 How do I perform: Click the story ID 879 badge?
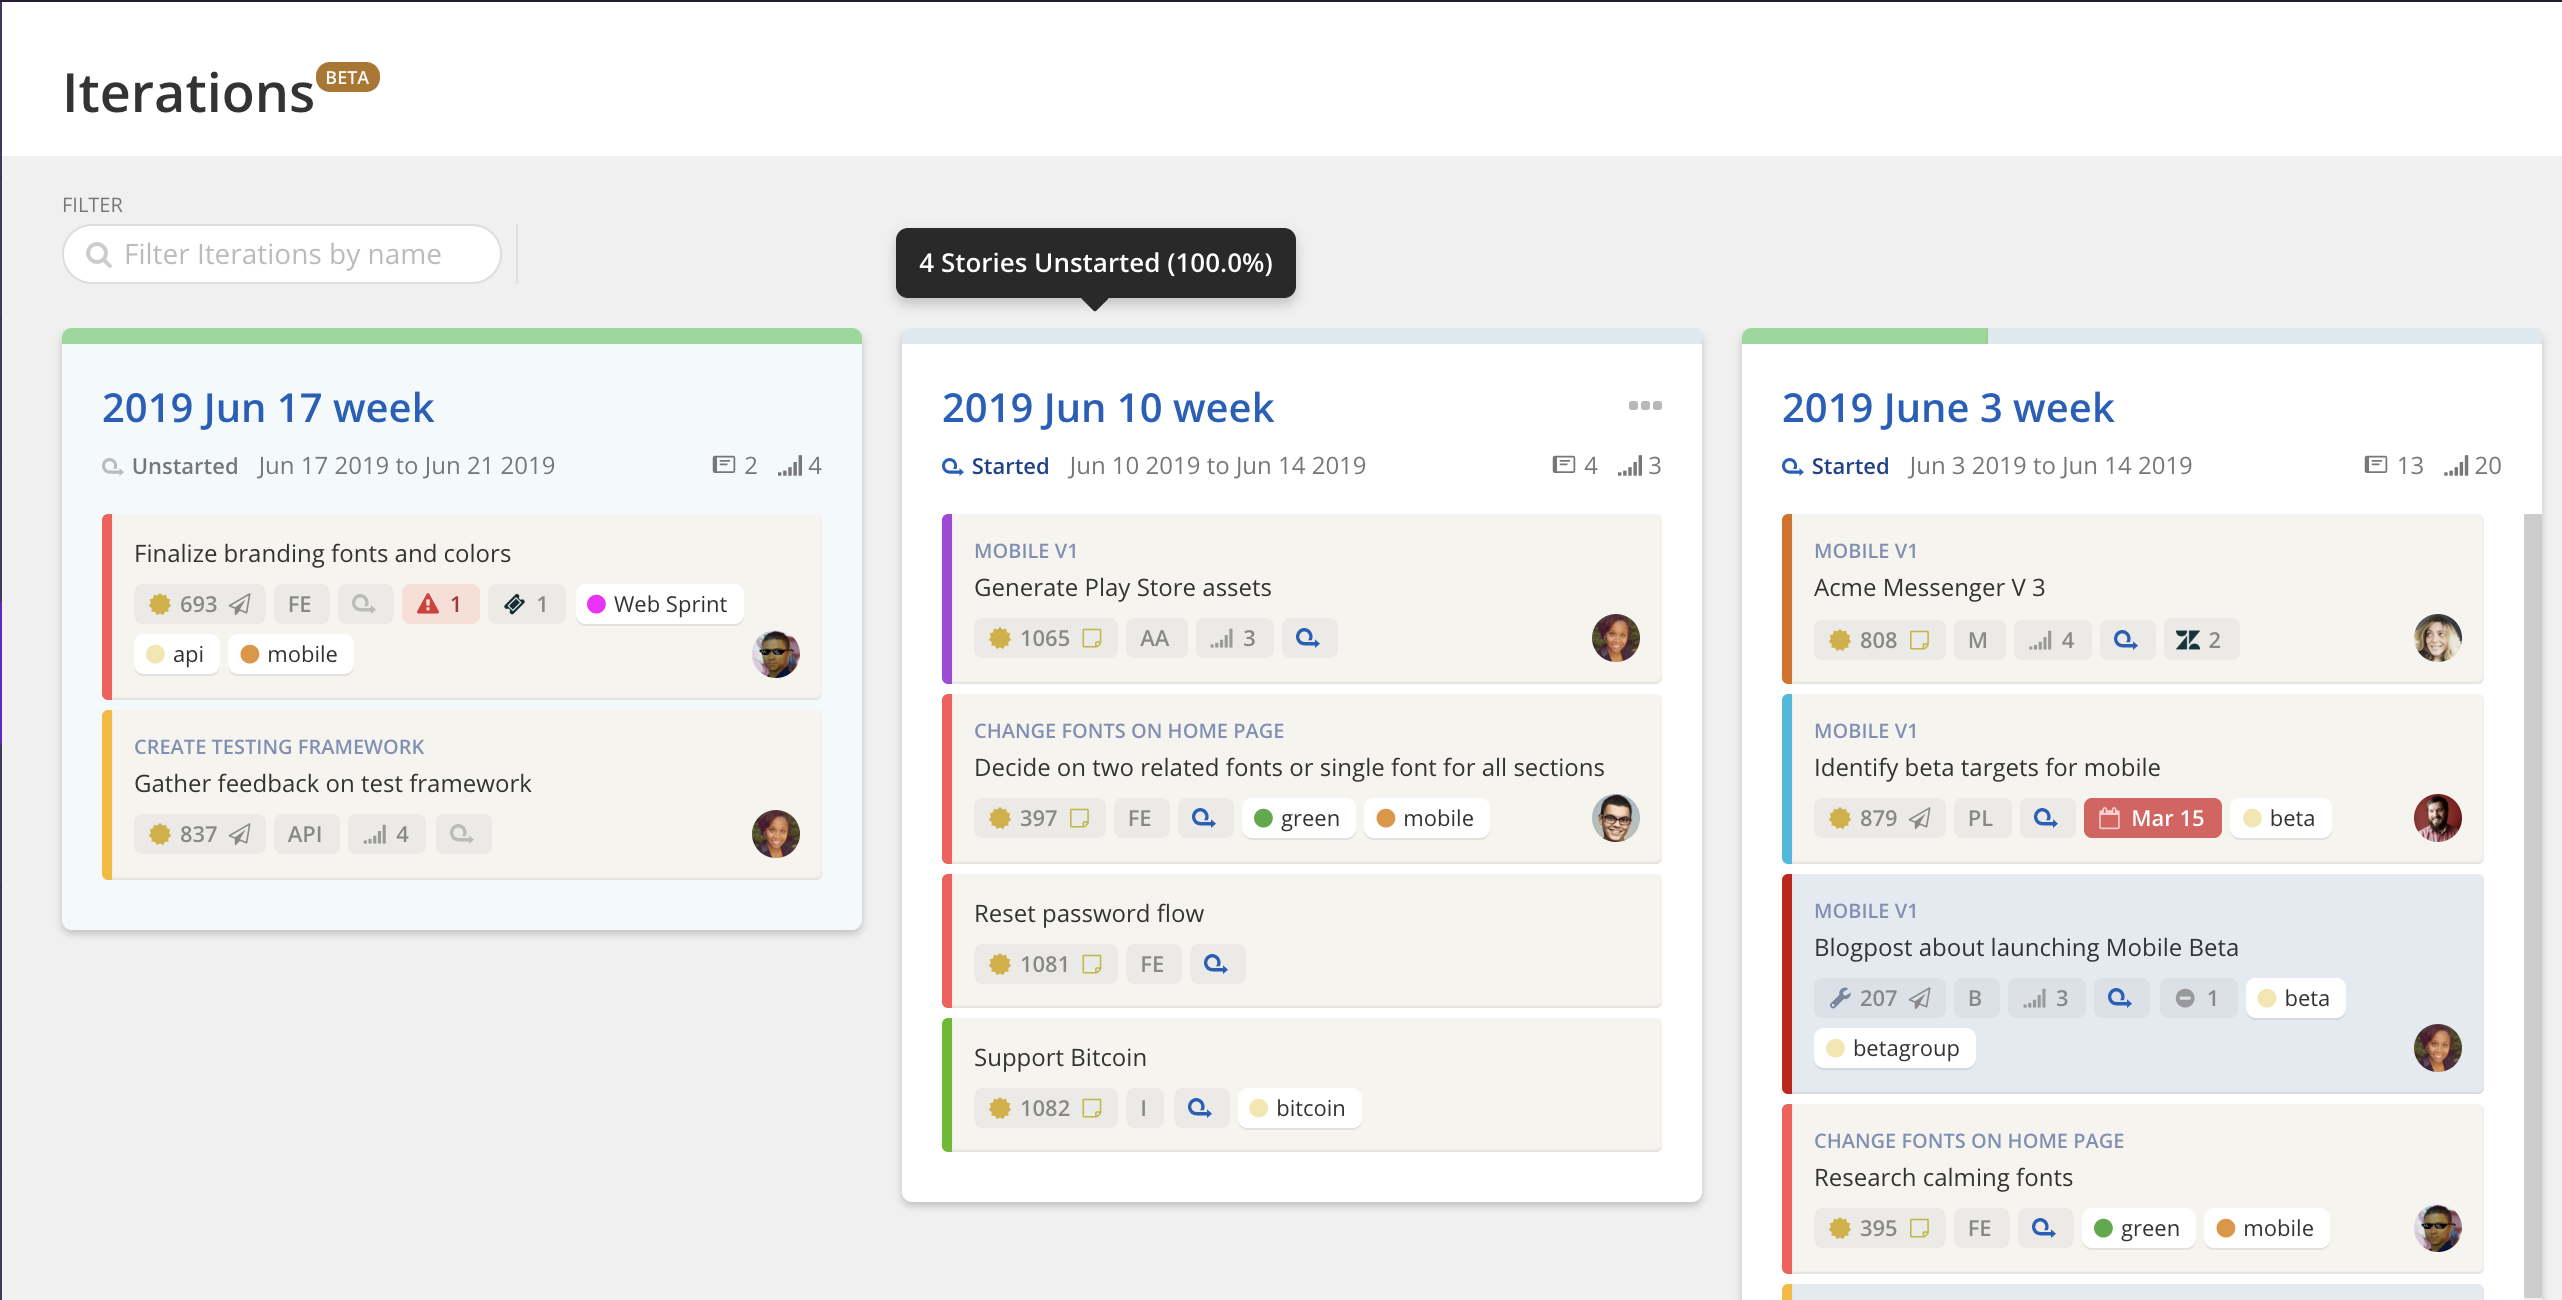tap(1880, 818)
